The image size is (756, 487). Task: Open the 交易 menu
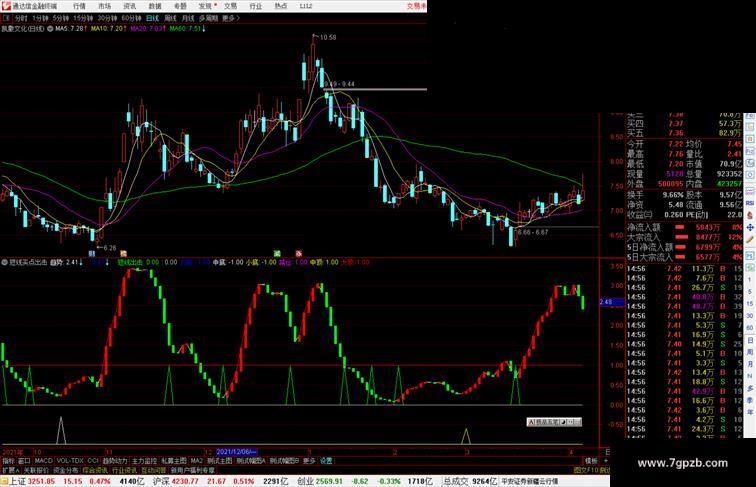(230, 6)
